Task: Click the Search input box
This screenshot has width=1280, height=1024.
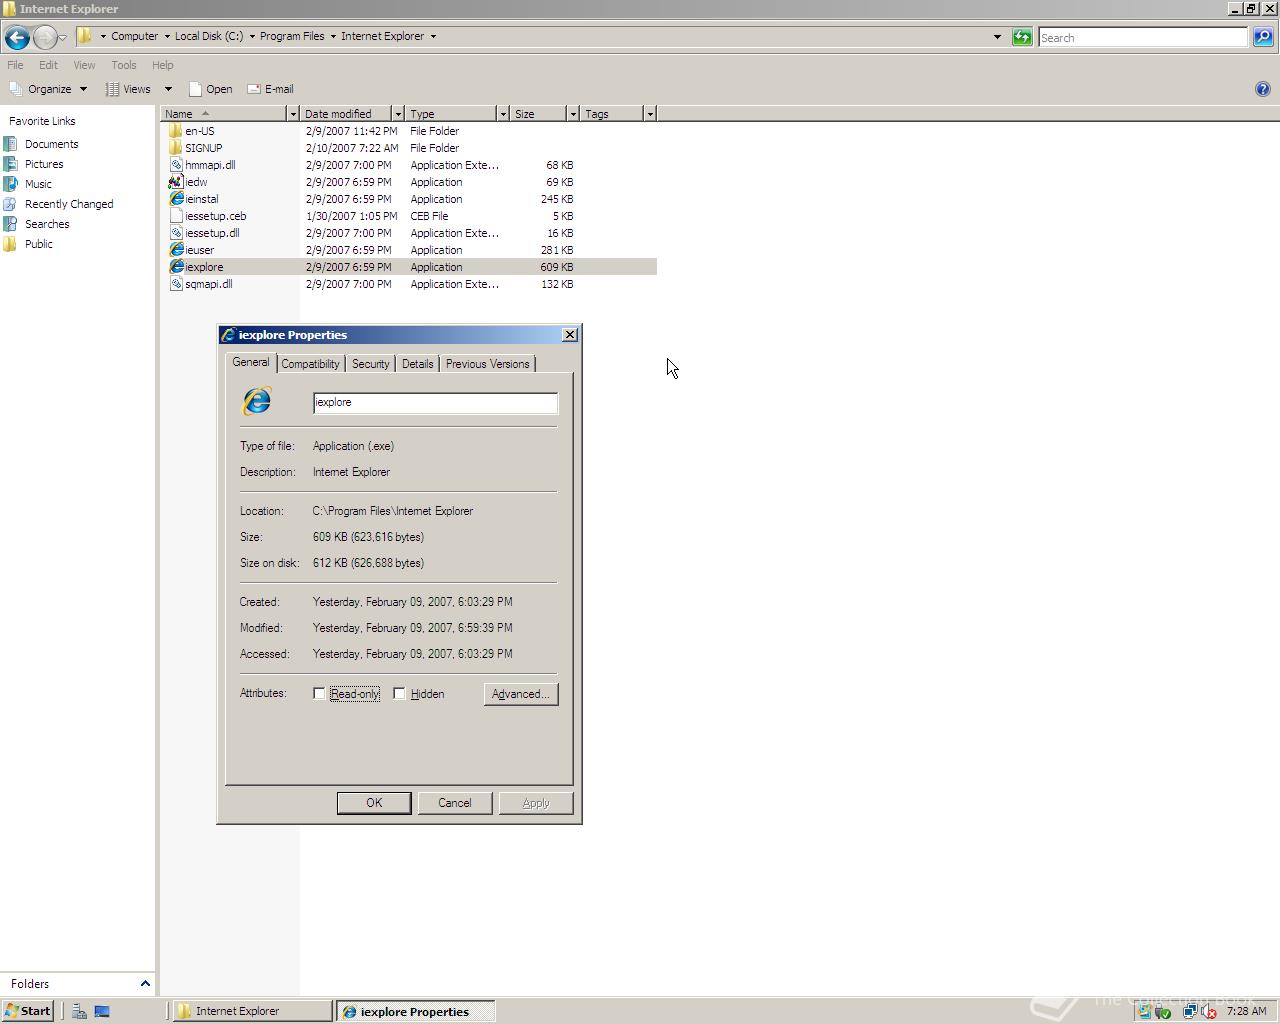Action: coord(1143,37)
